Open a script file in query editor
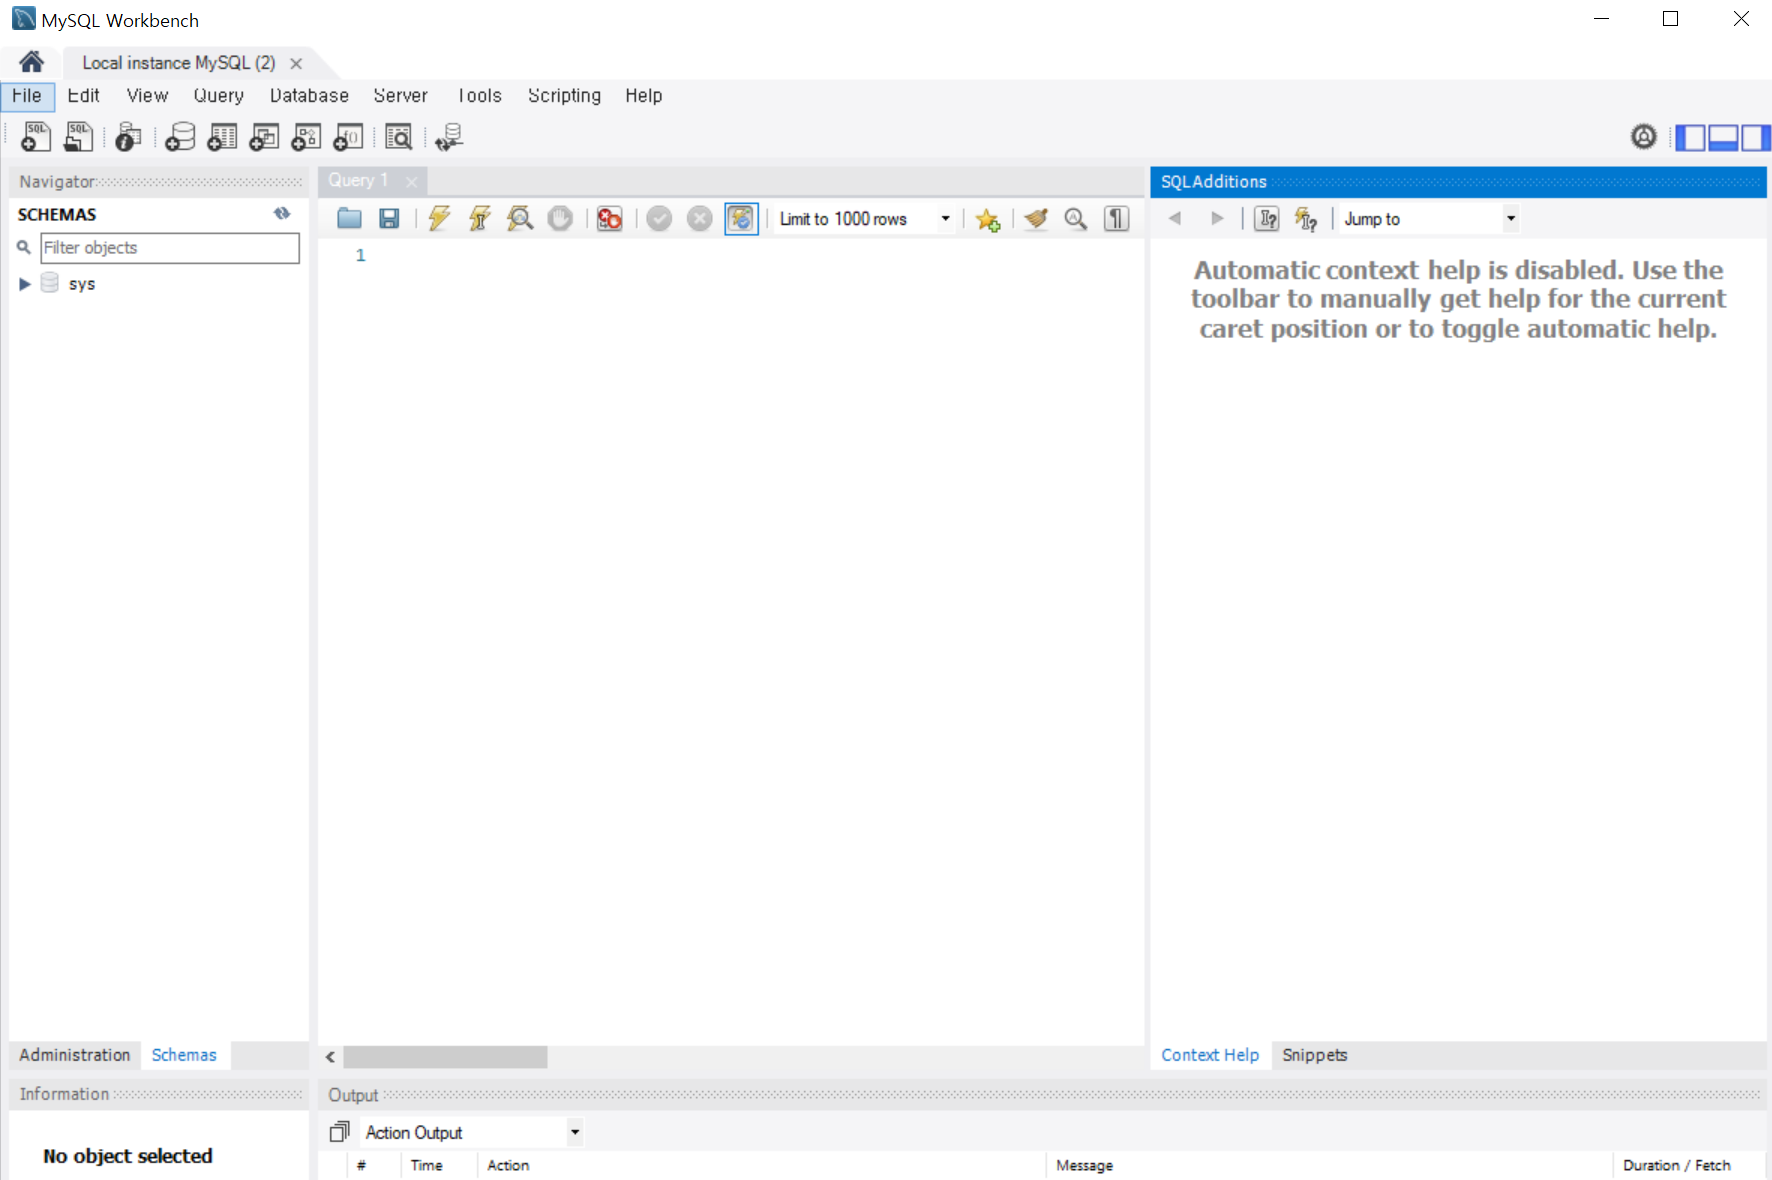 349,218
